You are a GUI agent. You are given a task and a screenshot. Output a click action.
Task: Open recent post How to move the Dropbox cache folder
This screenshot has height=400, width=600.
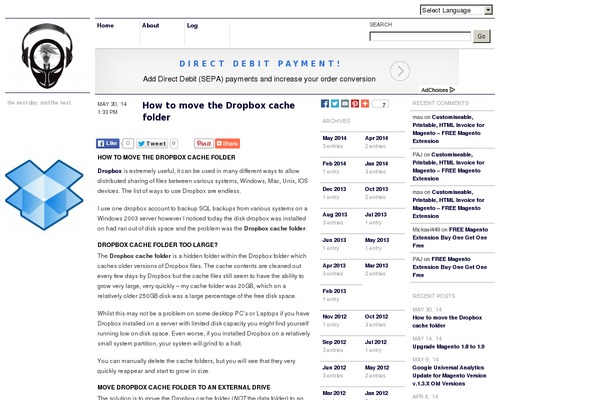447,322
